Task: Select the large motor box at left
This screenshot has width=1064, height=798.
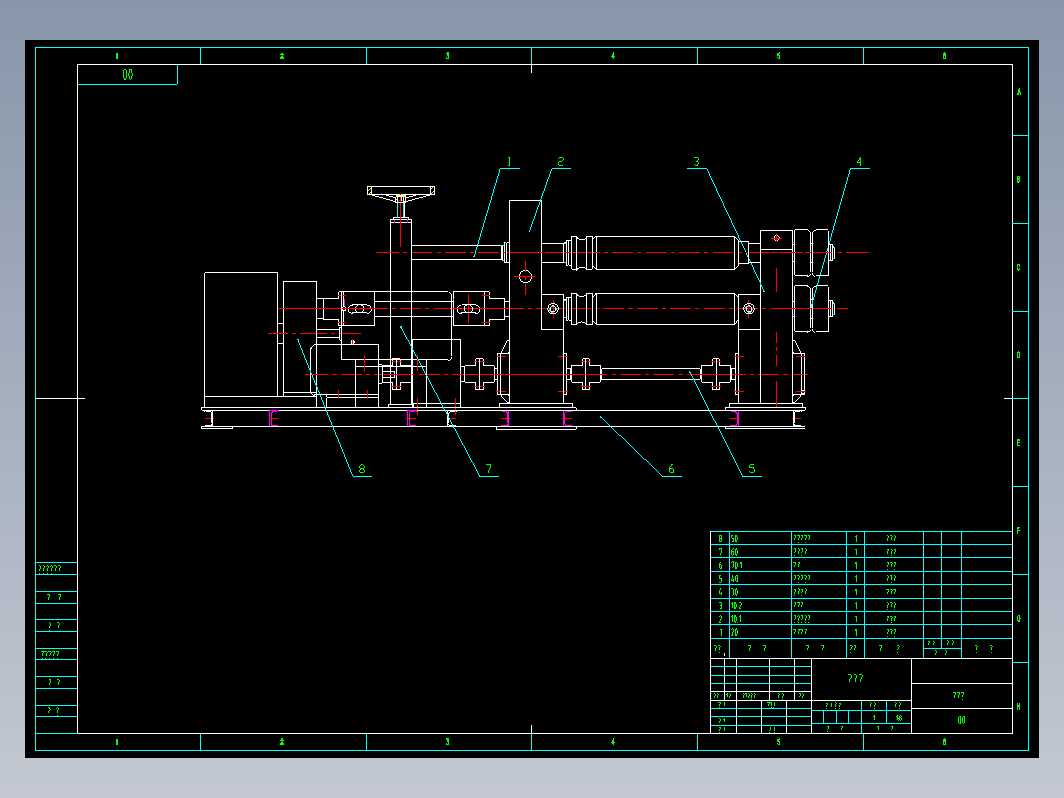Action: pos(241,335)
